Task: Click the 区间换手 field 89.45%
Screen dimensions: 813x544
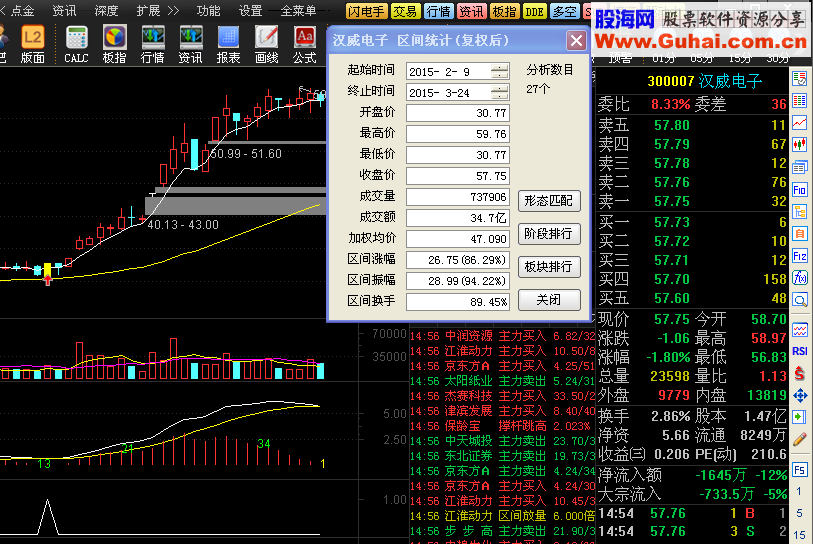Action: coord(458,301)
